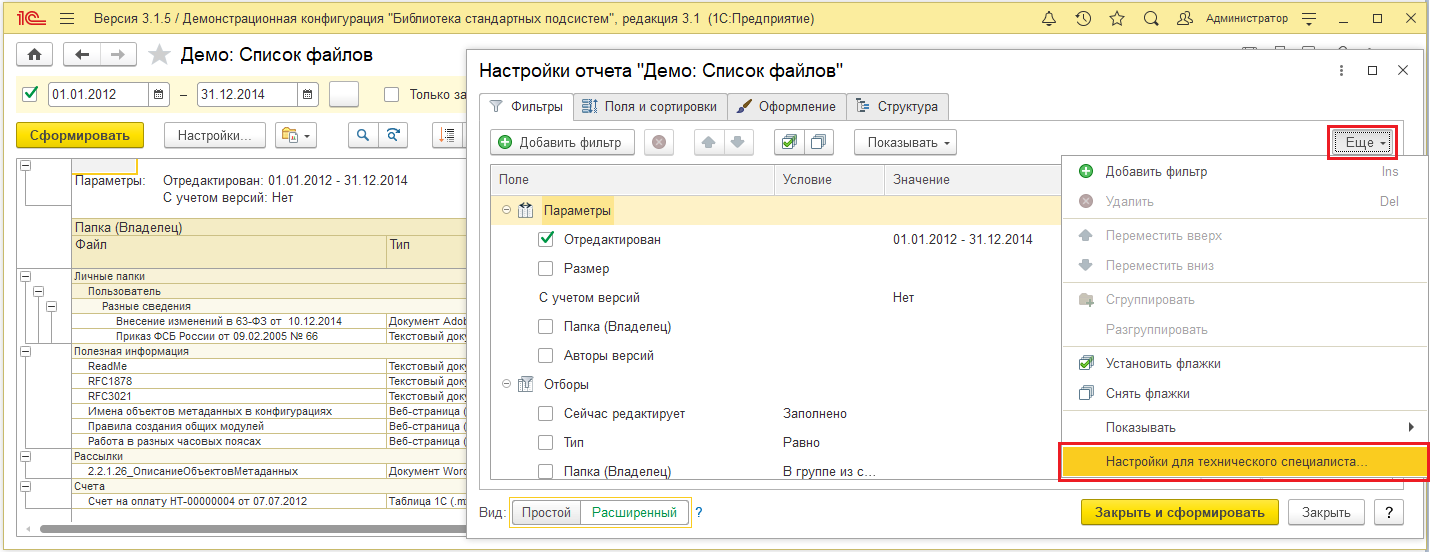
Task: Open the 1C logo icon
Action: click(30, 19)
